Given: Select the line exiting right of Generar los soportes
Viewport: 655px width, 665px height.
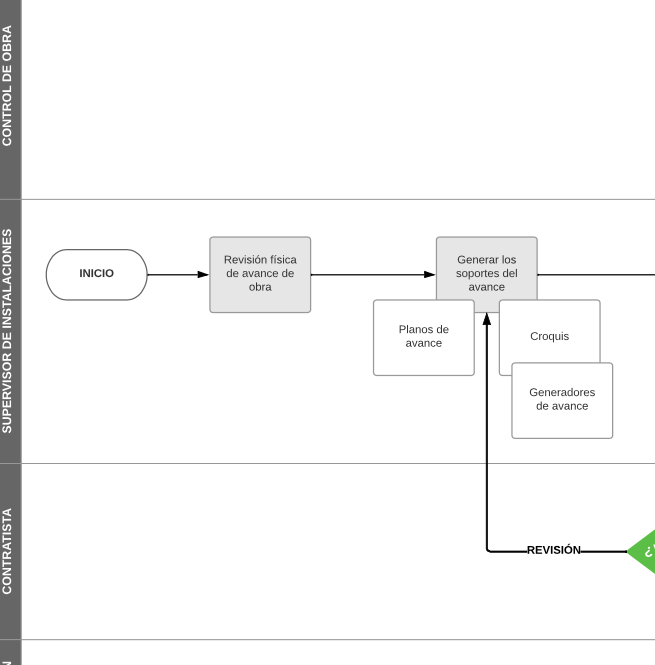Looking at the screenshot, I should [595, 274].
